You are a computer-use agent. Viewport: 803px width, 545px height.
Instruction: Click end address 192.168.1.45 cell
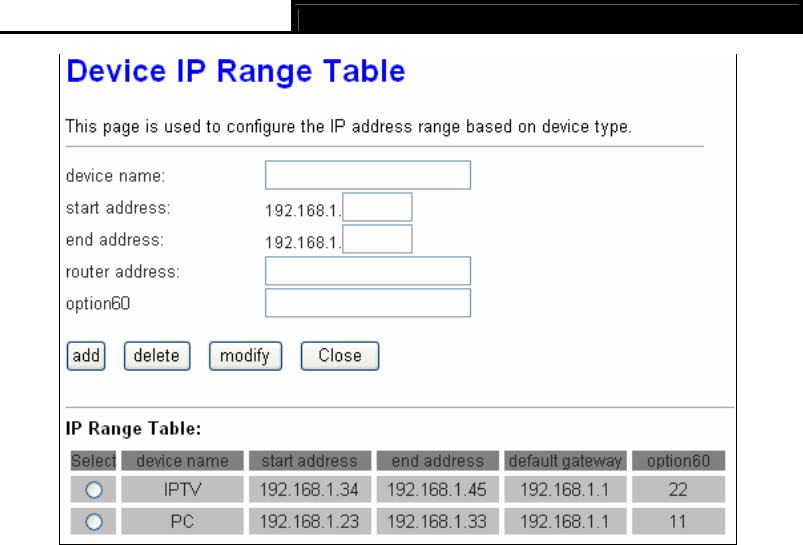[x=437, y=490]
